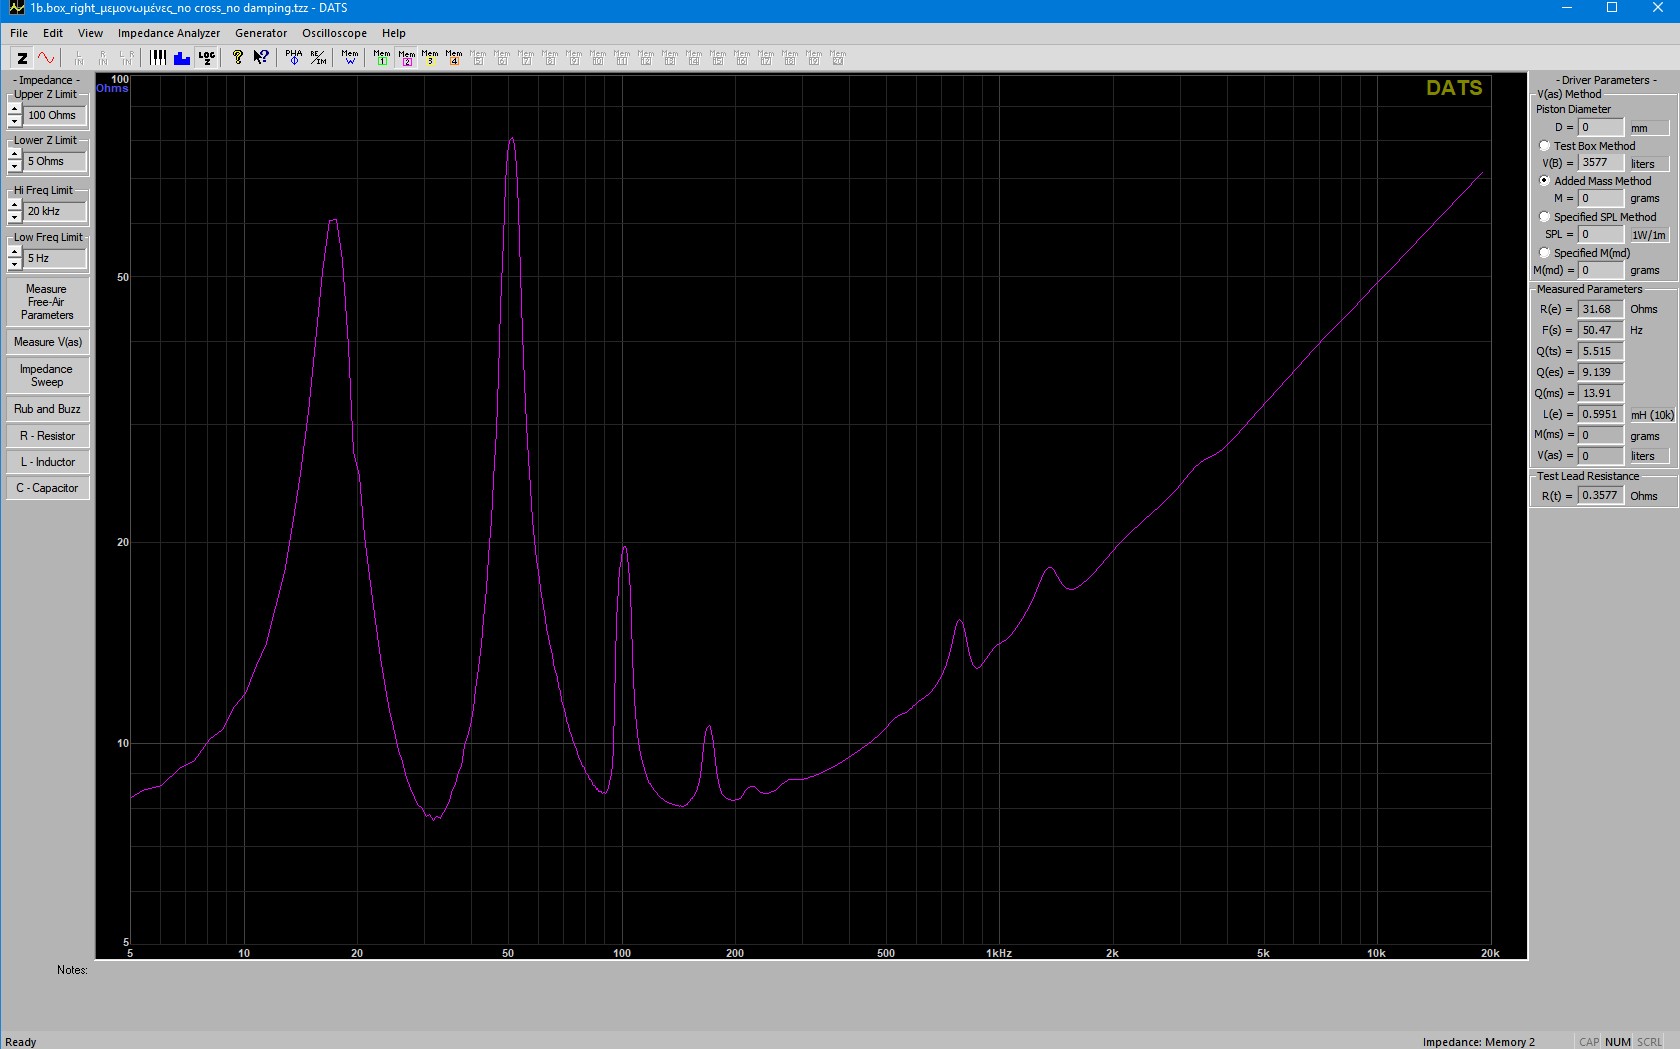1680x1049 pixels.
Task: Increase the Upper Z Limit with up arrow
Action: (15, 109)
